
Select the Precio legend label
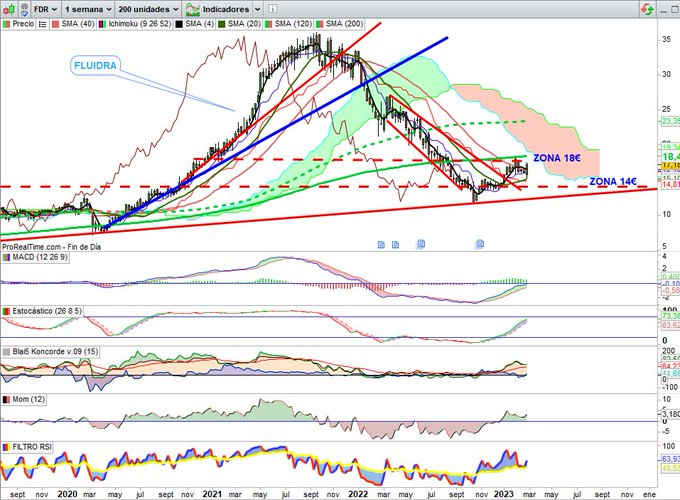point(23,24)
